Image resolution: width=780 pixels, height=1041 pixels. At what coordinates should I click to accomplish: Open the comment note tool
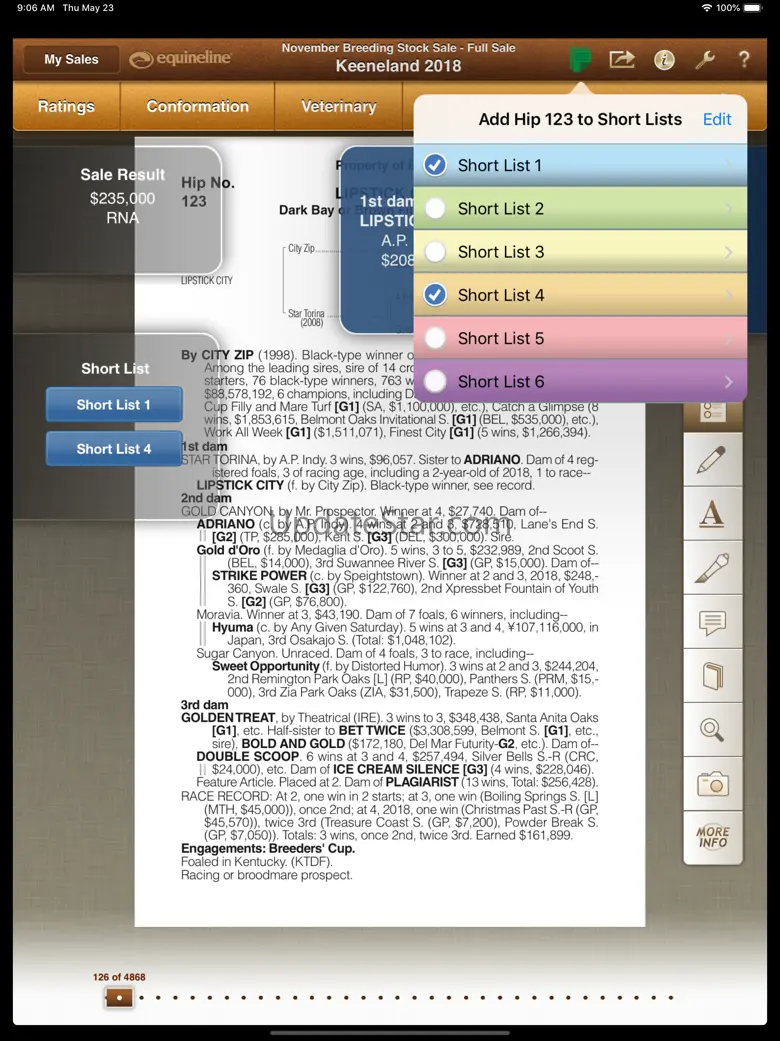(712, 622)
